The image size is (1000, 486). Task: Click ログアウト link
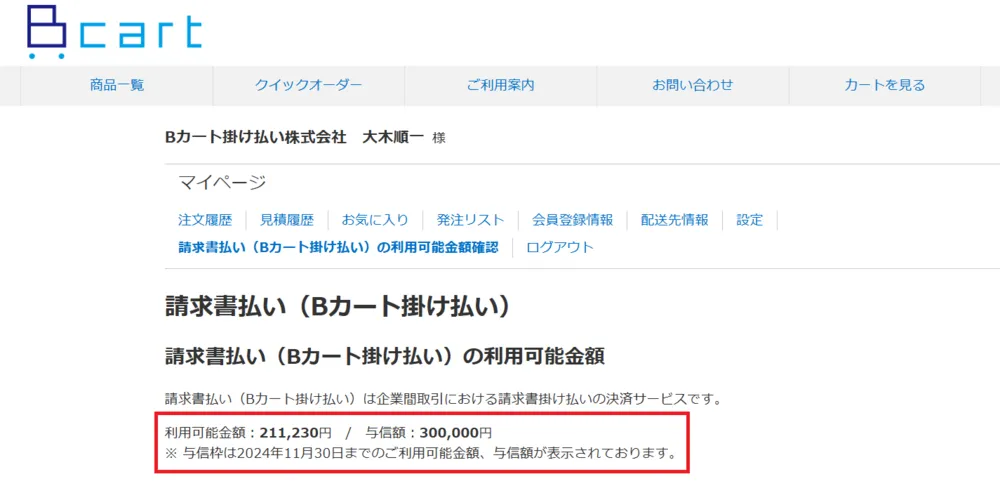tap(560, 247)
